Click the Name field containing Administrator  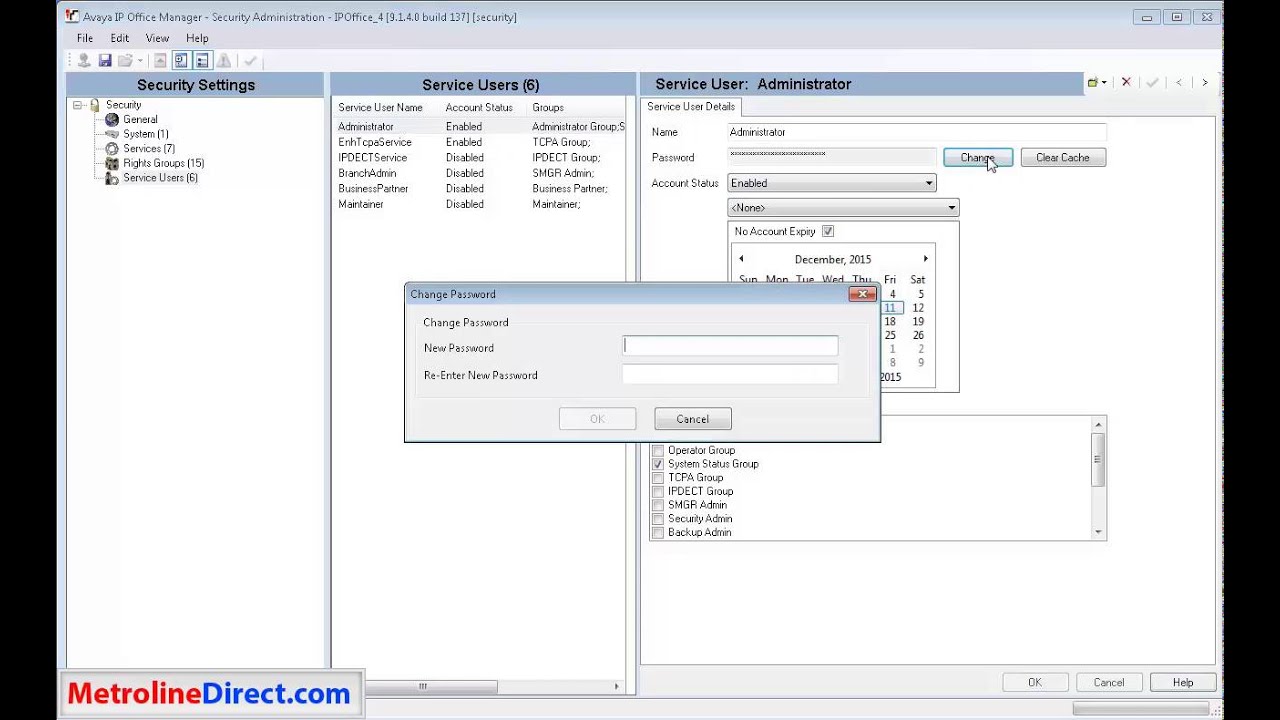(x=917, y=132)
